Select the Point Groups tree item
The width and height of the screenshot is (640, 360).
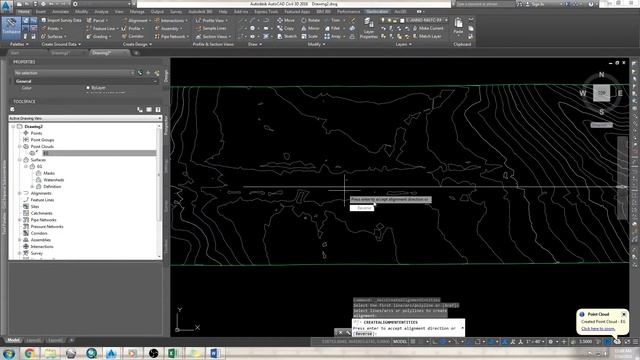point(42,140)
